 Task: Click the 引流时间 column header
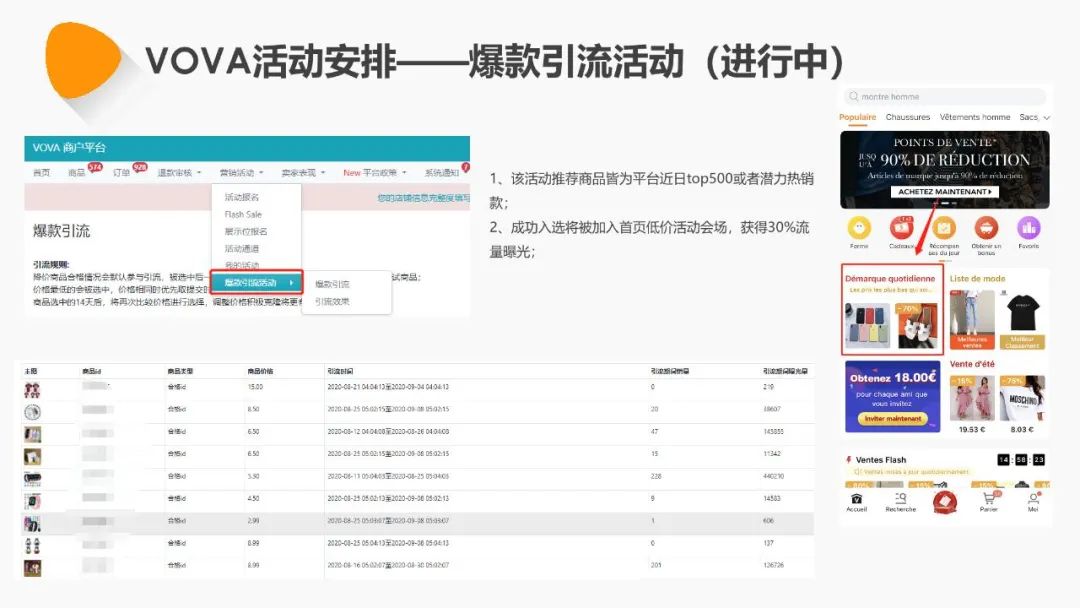pyautogui.click(x=340, y=371)
